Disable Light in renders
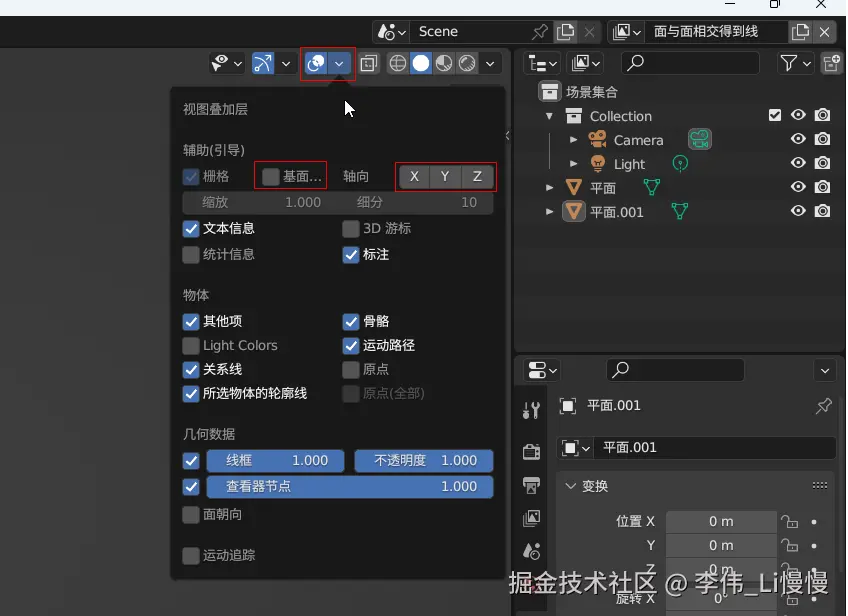The height and width of the screenshot is (616, 848). pos(823,163)
